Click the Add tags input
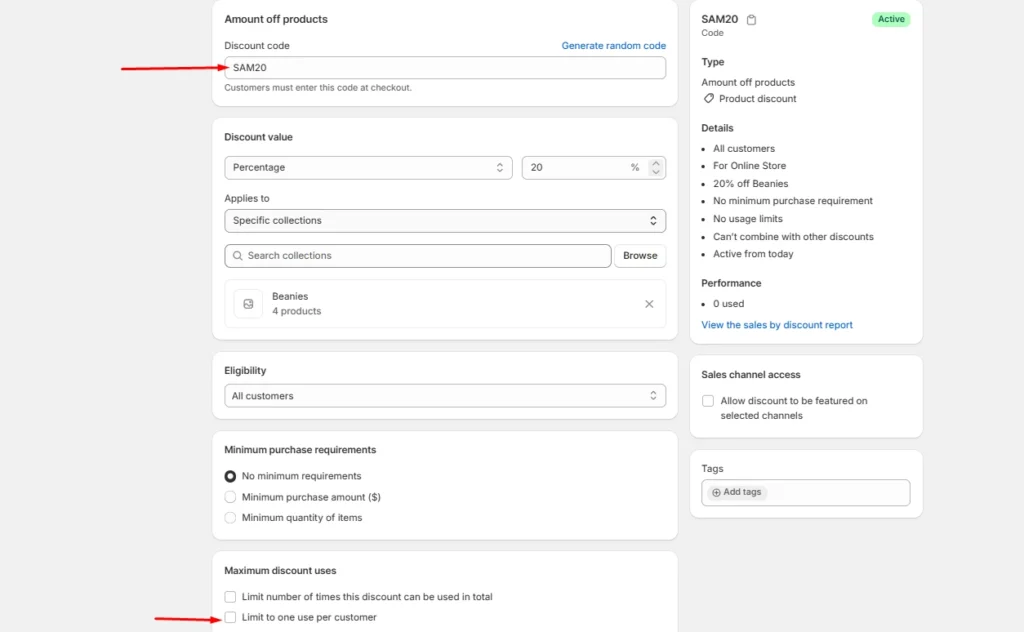 pos(805,492)
